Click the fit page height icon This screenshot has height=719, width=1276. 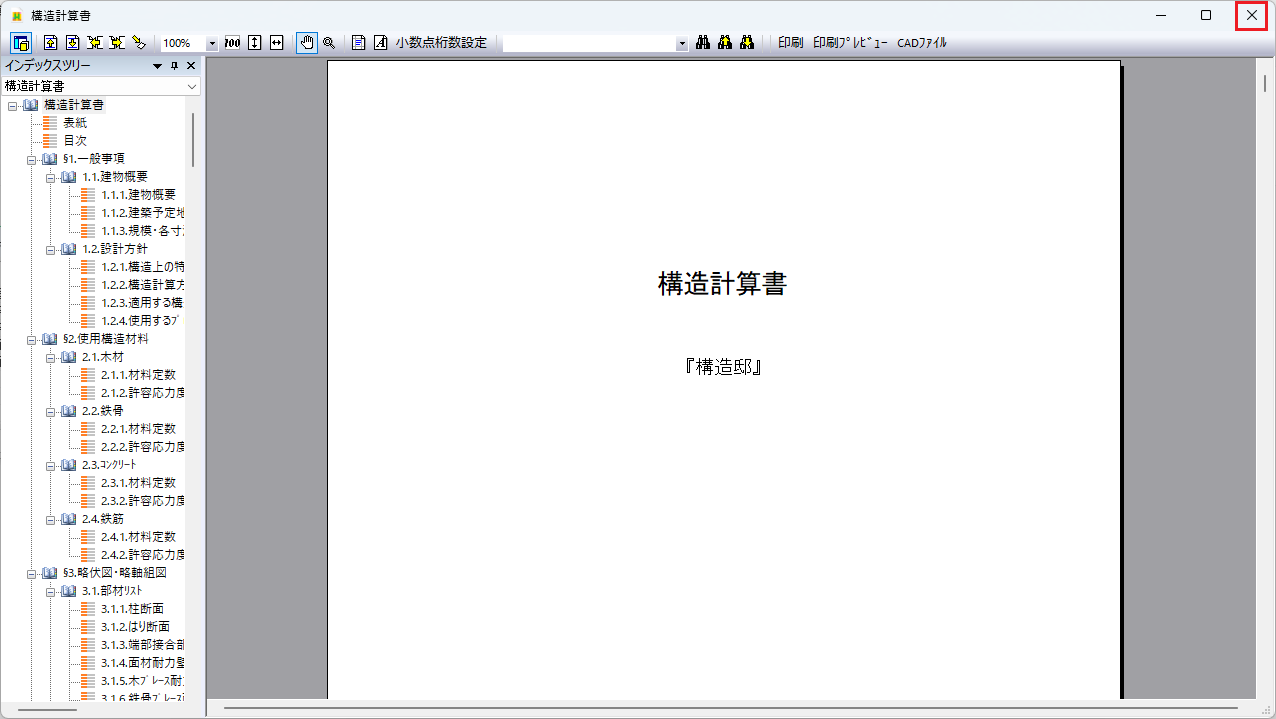(x=255, y=43)
